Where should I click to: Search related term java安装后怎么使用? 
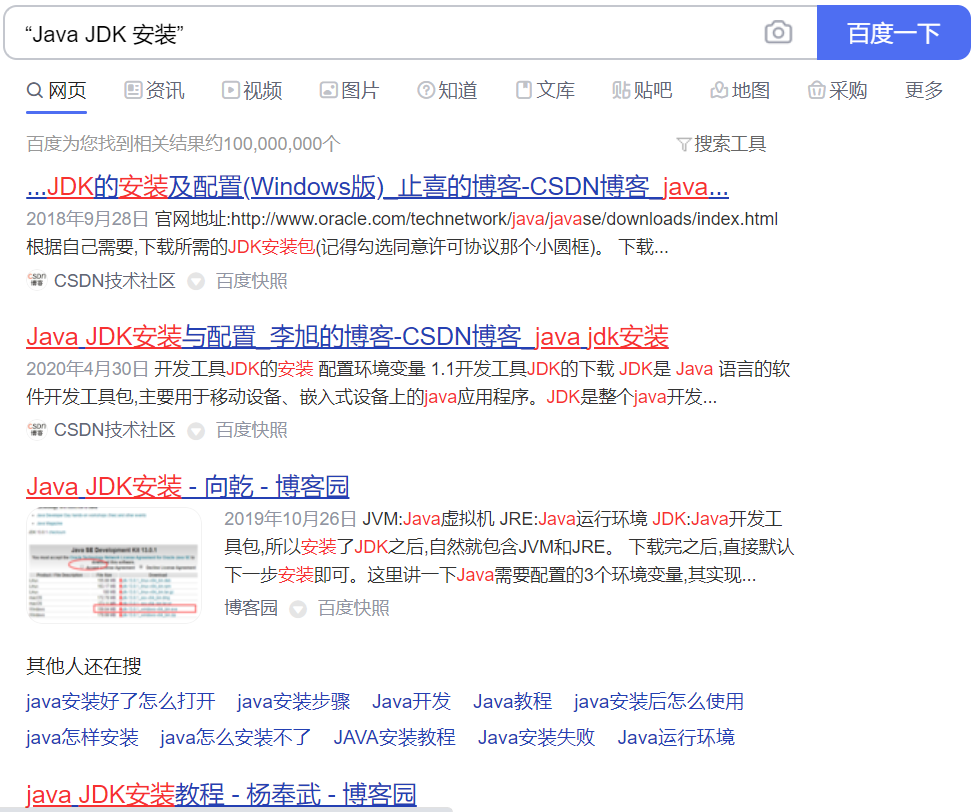coord(659,702)
